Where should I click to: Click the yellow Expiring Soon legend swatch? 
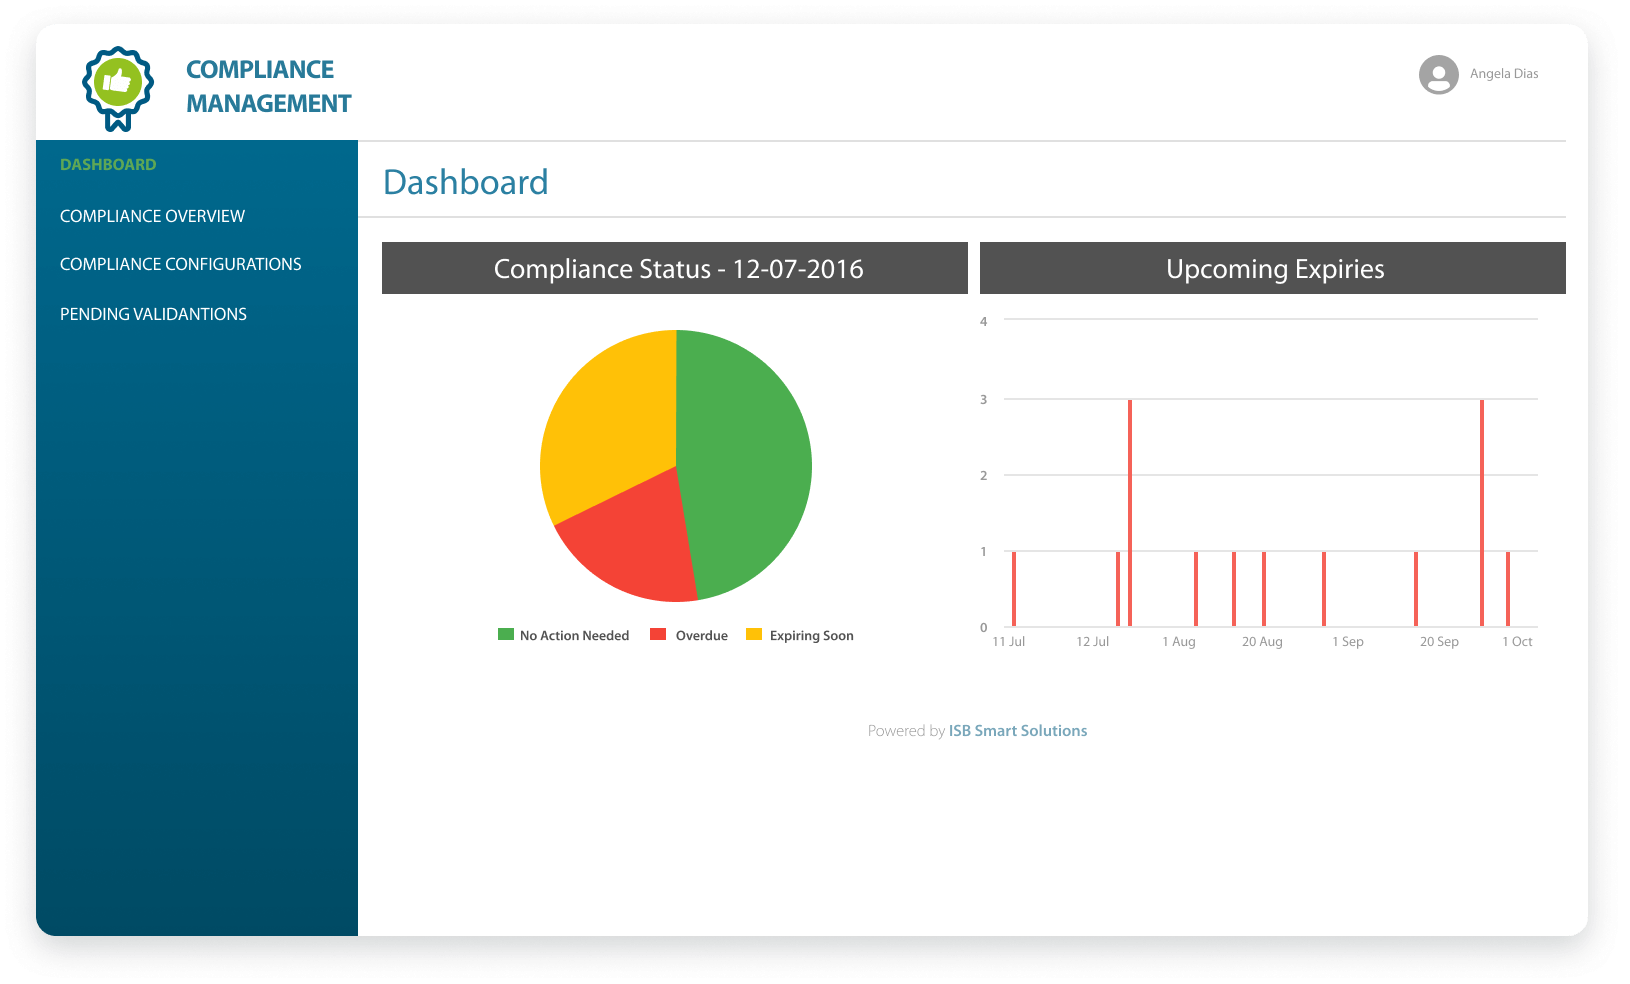pos(754,634)
